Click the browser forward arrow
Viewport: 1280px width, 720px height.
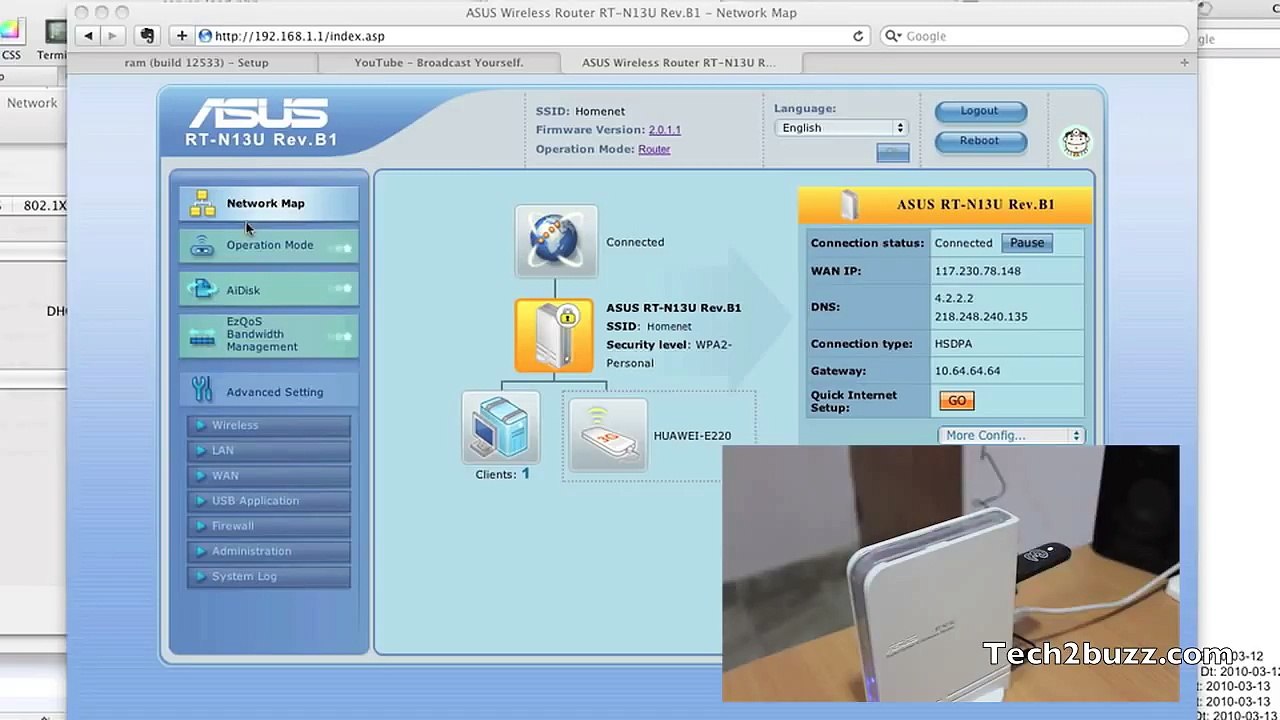pyautogui.click(x=112, y=36)
